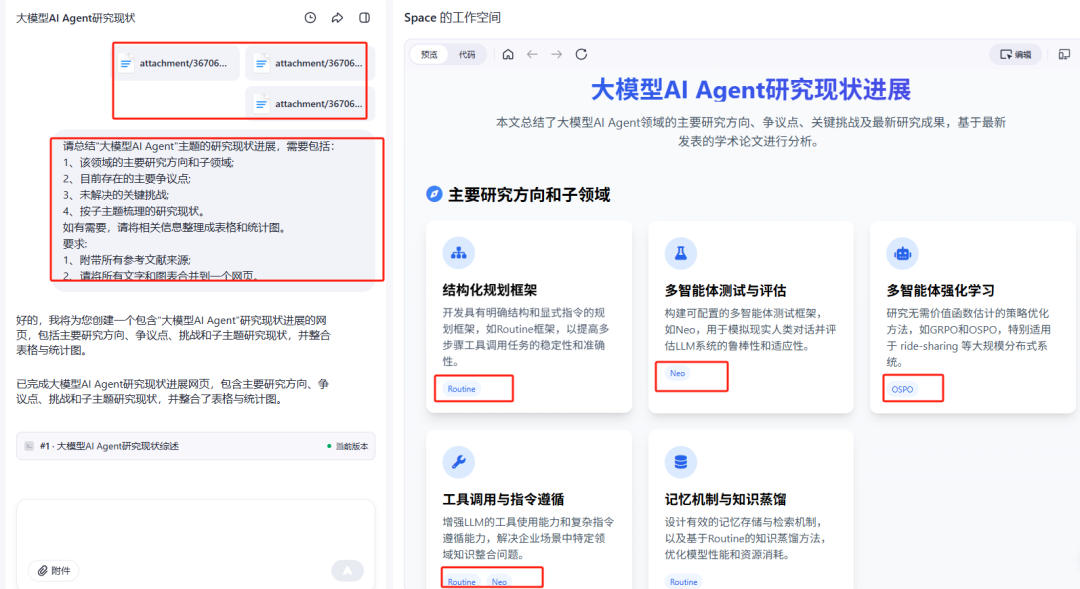Click the hierarchy icon on 结构化规划框架 card
This screenshot has width=1080, height=589.
pos(459,254)
